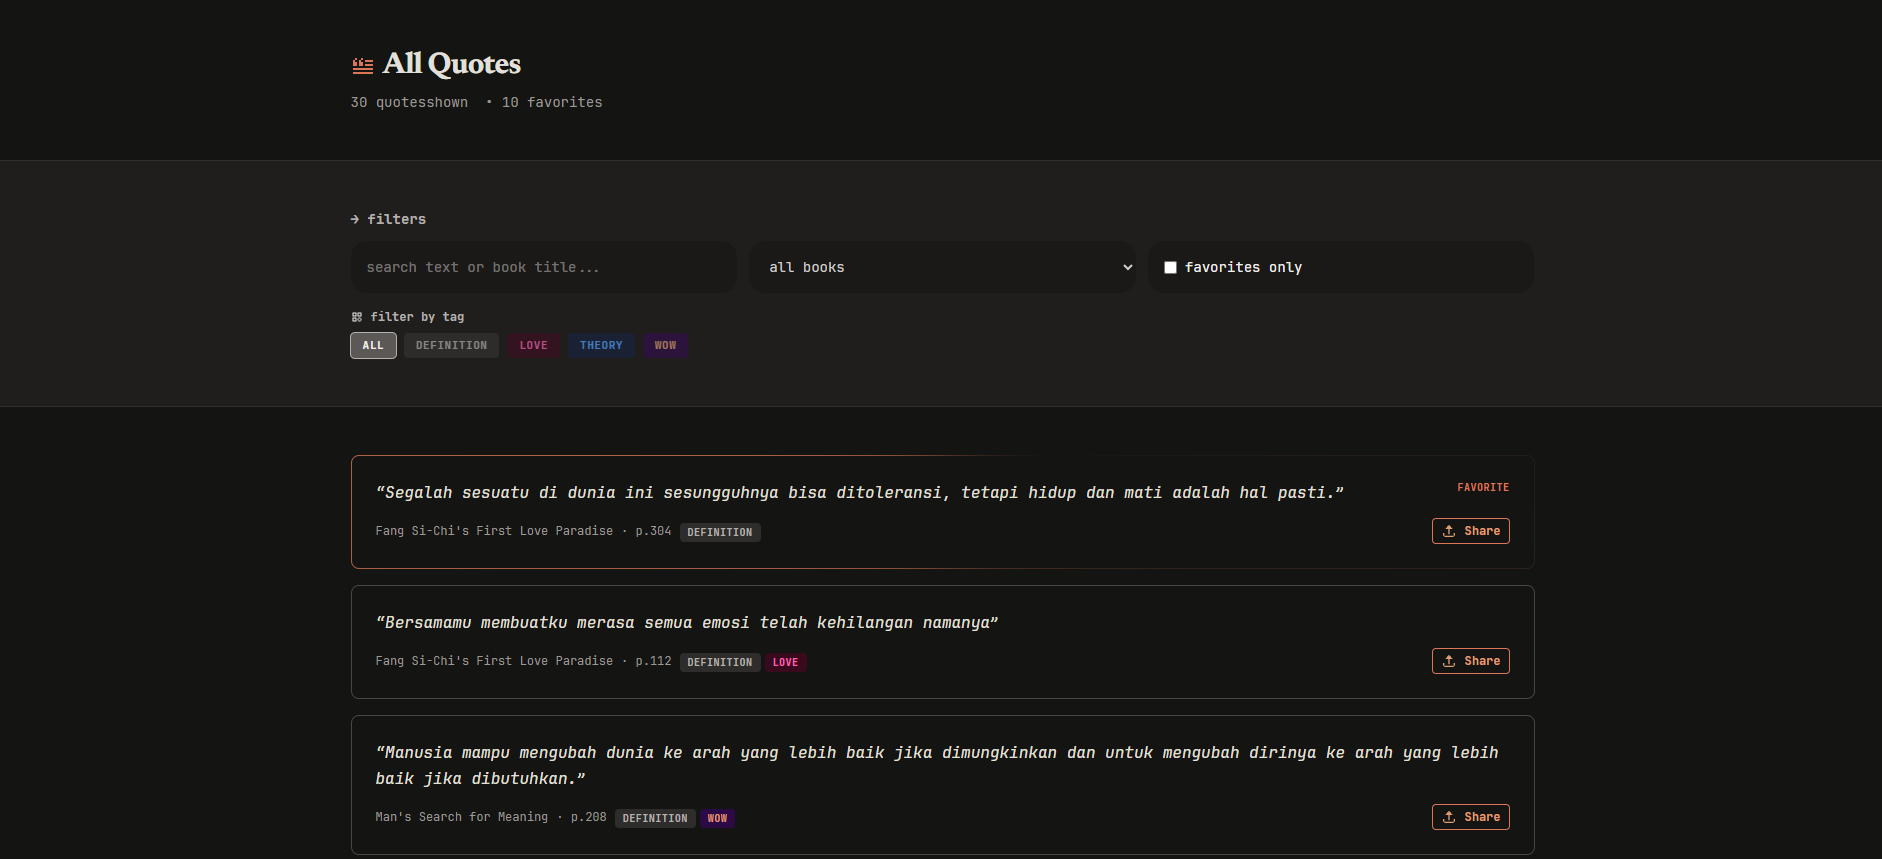Viewport: 1882px width, 859px height.
Task: Click the quote text 'Segalah sesuatu di dunia ini'
Action: pos(860,493)
